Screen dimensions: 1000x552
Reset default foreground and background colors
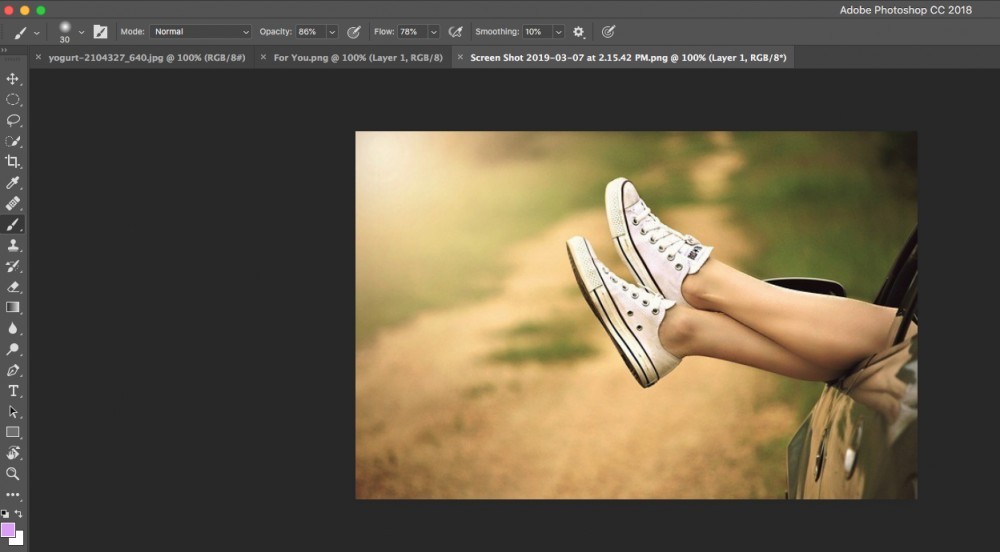pos(5,514)
